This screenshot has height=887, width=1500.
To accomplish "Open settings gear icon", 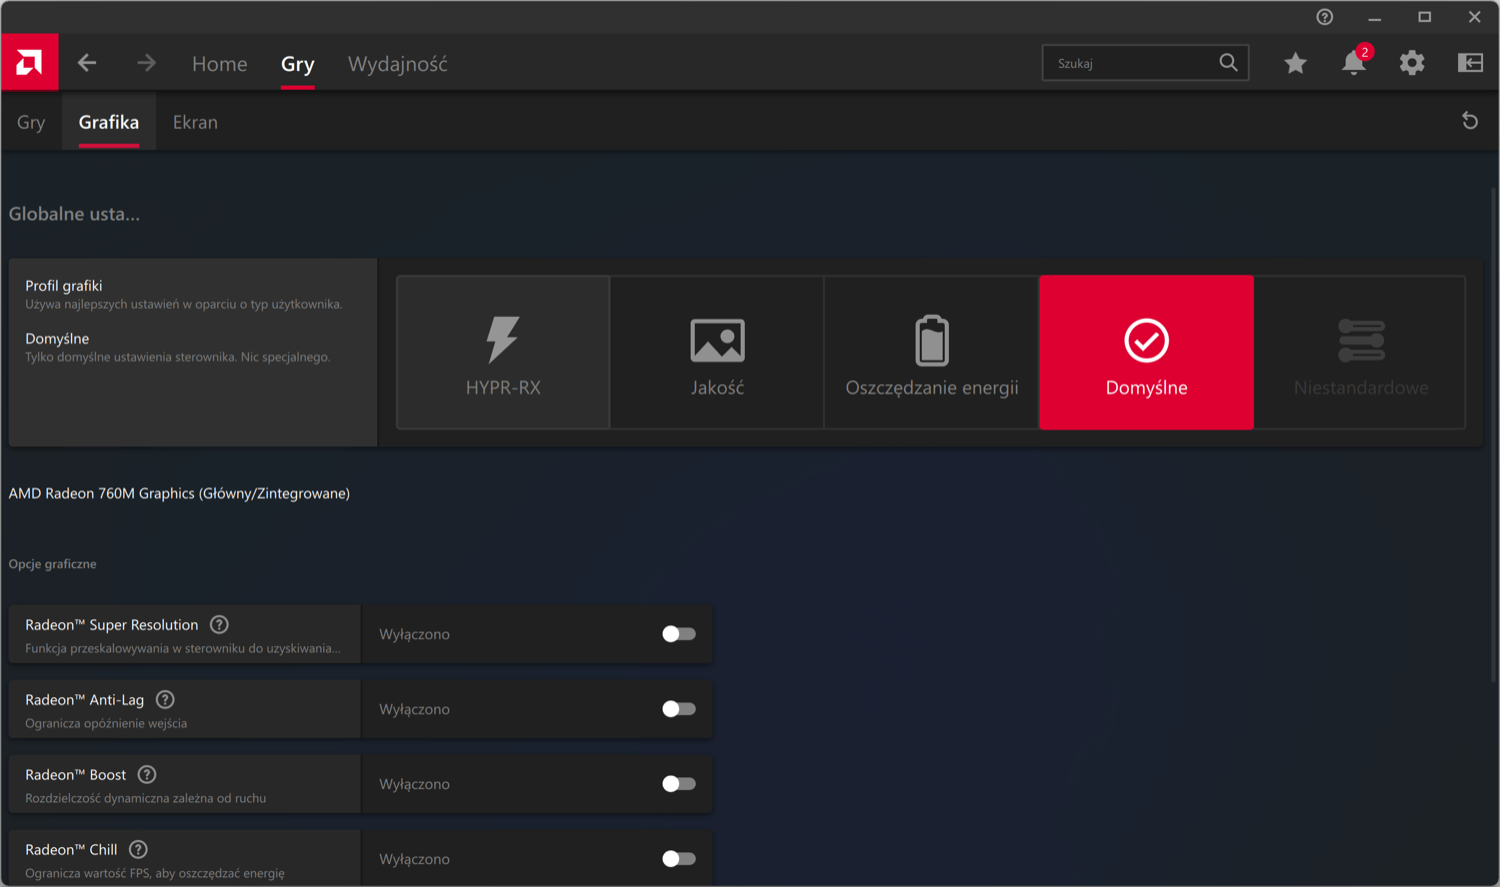I will click(1412, 63).
